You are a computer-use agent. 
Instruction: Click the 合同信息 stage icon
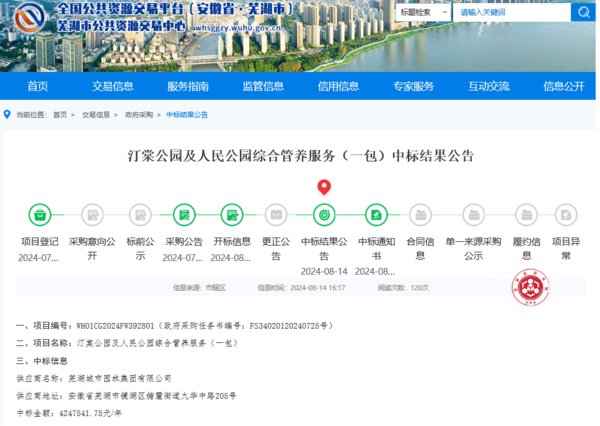point(421,214)
